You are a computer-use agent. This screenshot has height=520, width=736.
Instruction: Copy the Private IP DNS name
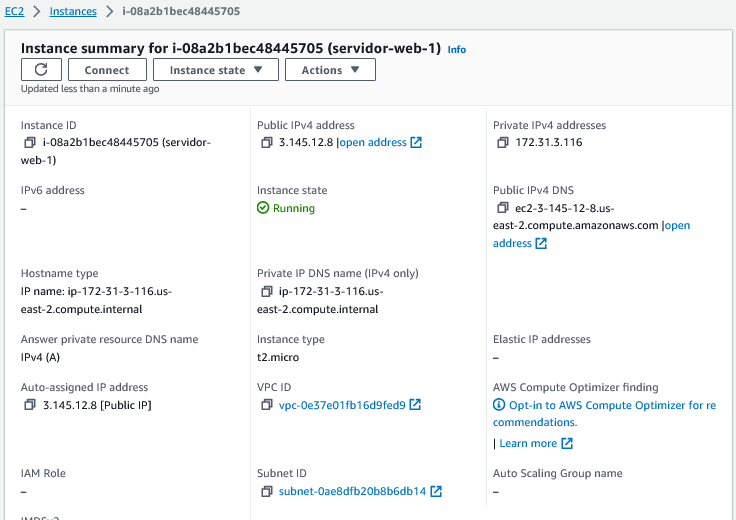267,291
